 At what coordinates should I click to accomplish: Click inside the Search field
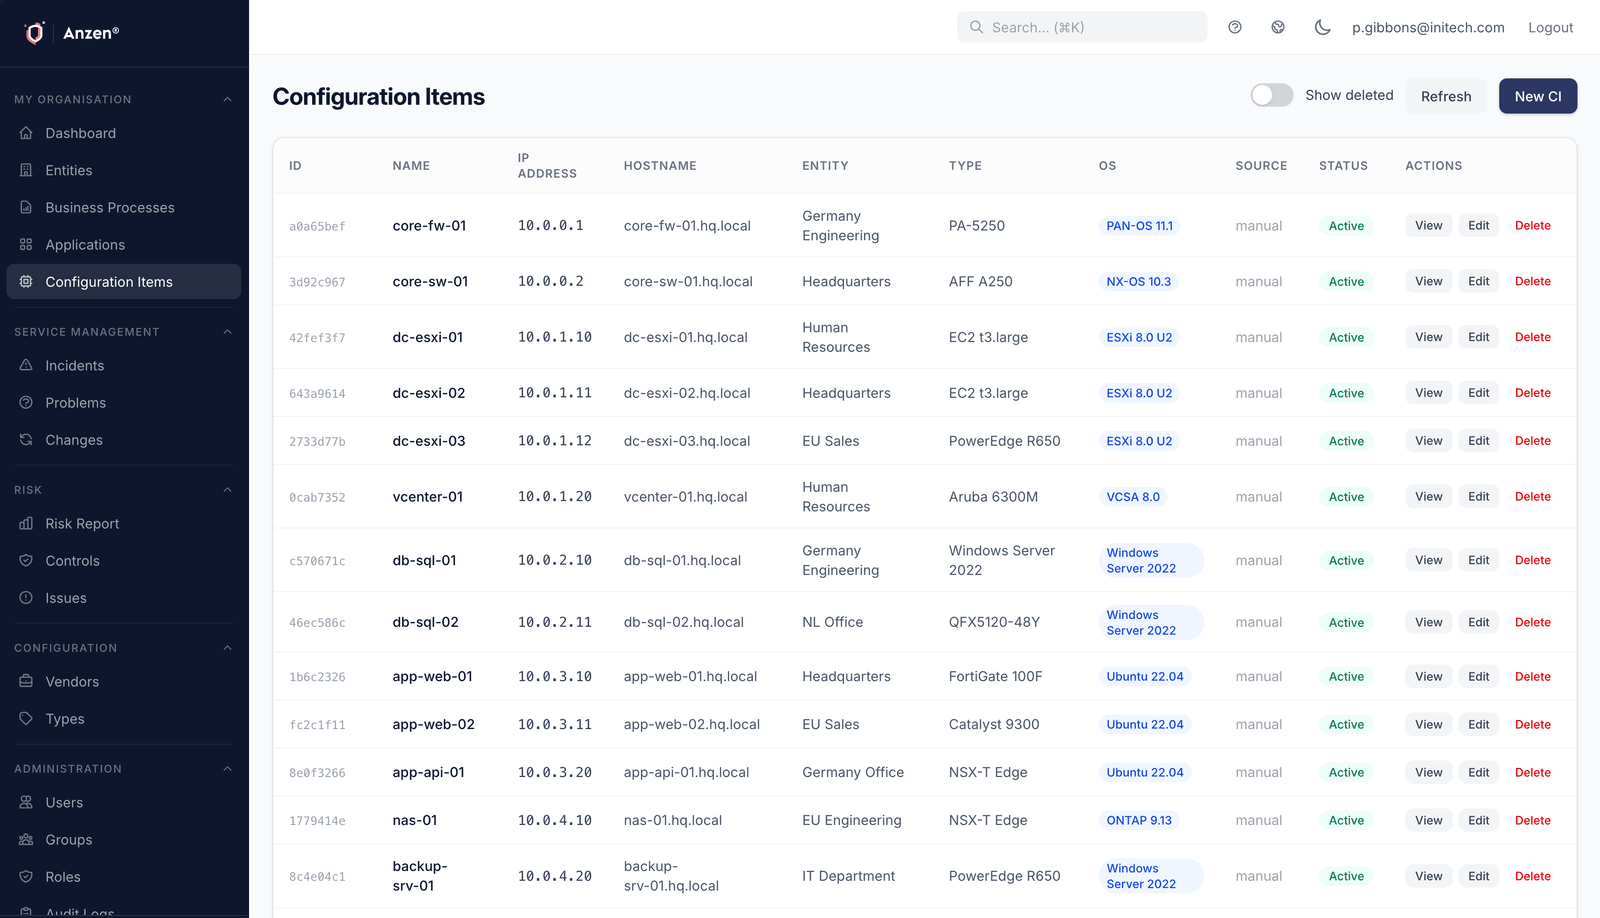[1080, 27]
